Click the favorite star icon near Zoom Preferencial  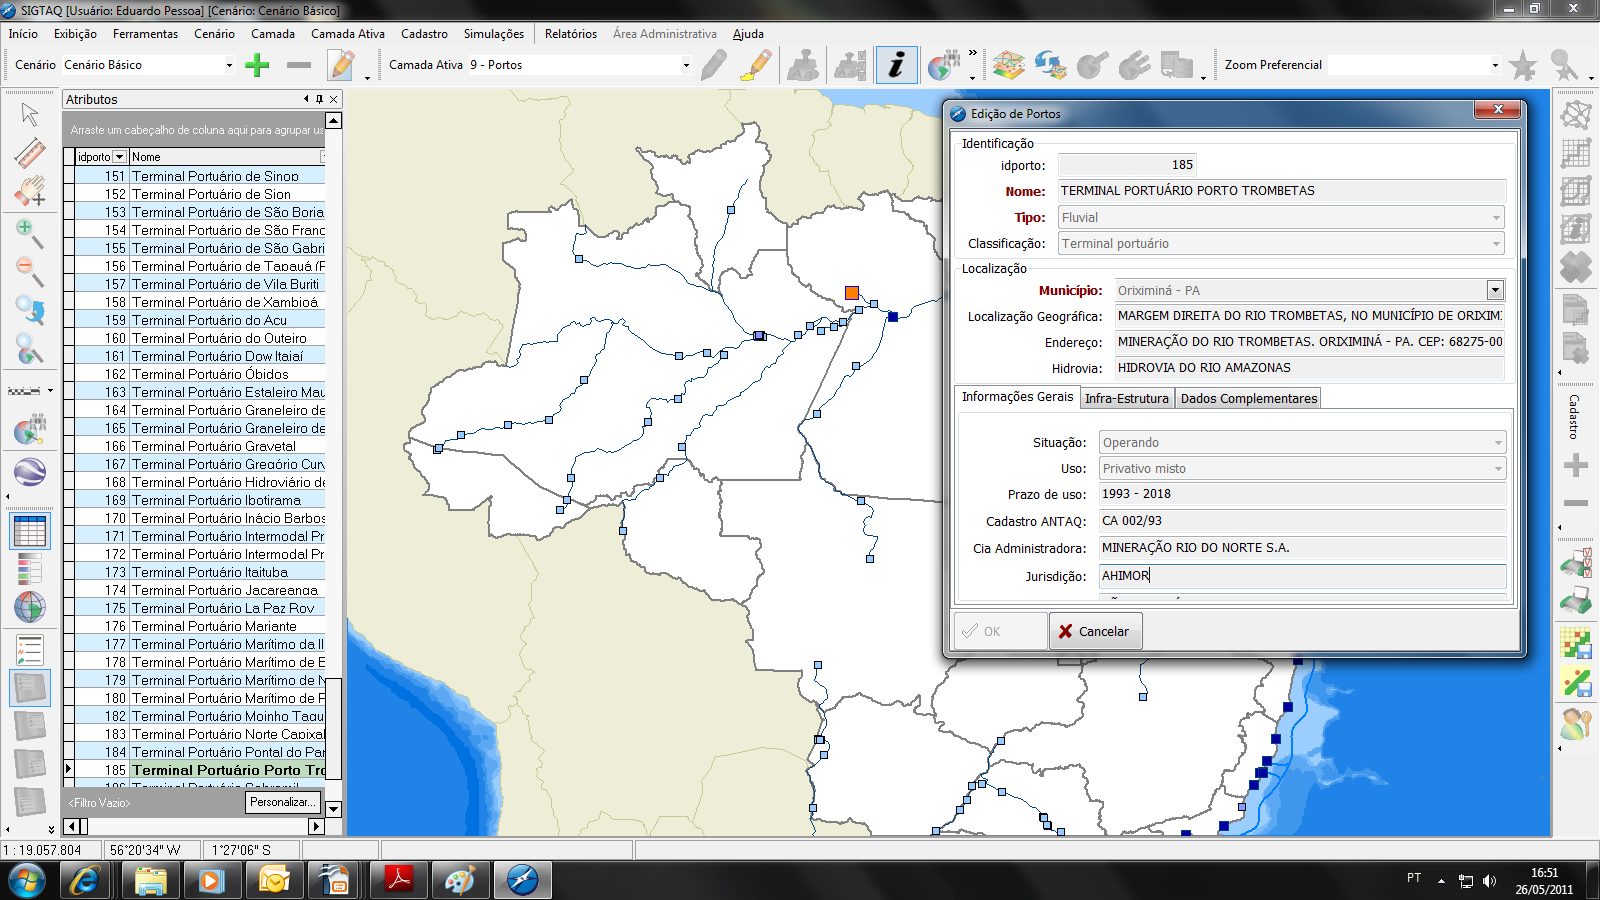[x=1522, y=65]
